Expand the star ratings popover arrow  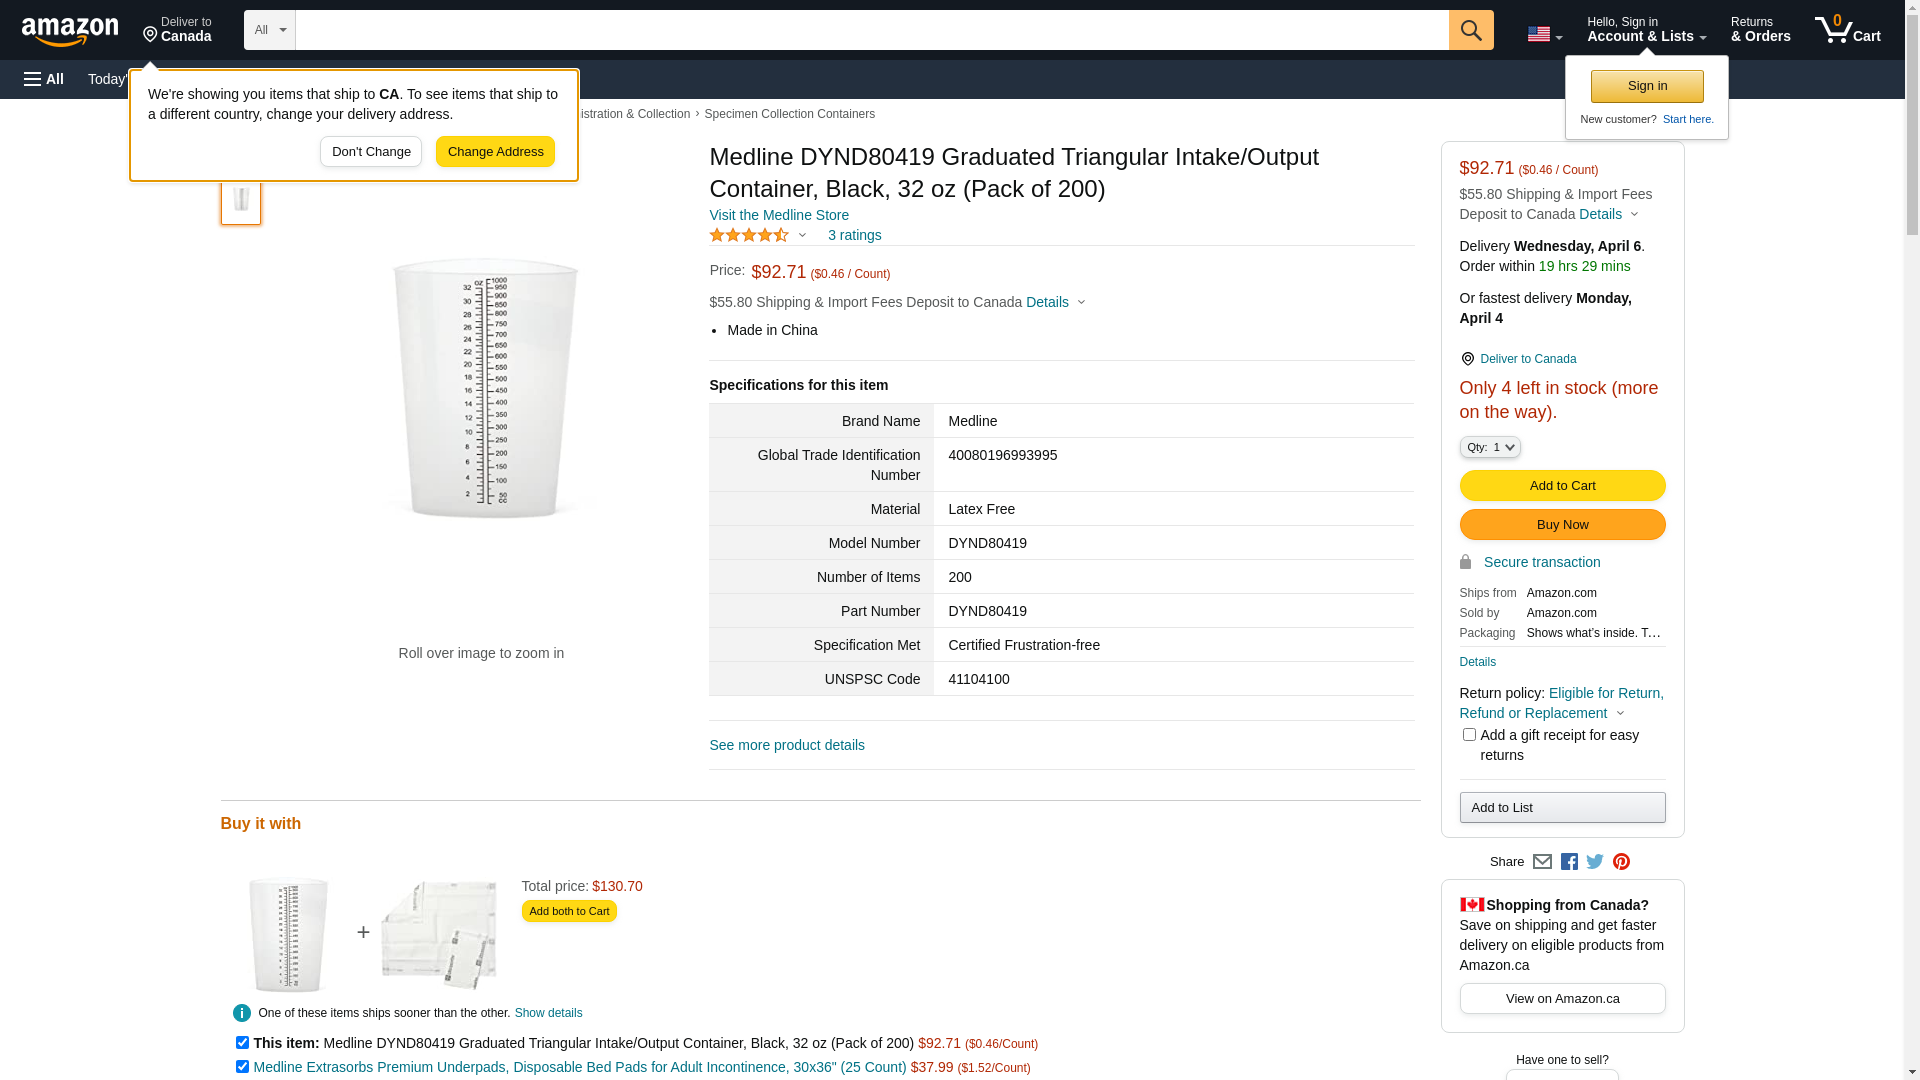pos(802,235)
